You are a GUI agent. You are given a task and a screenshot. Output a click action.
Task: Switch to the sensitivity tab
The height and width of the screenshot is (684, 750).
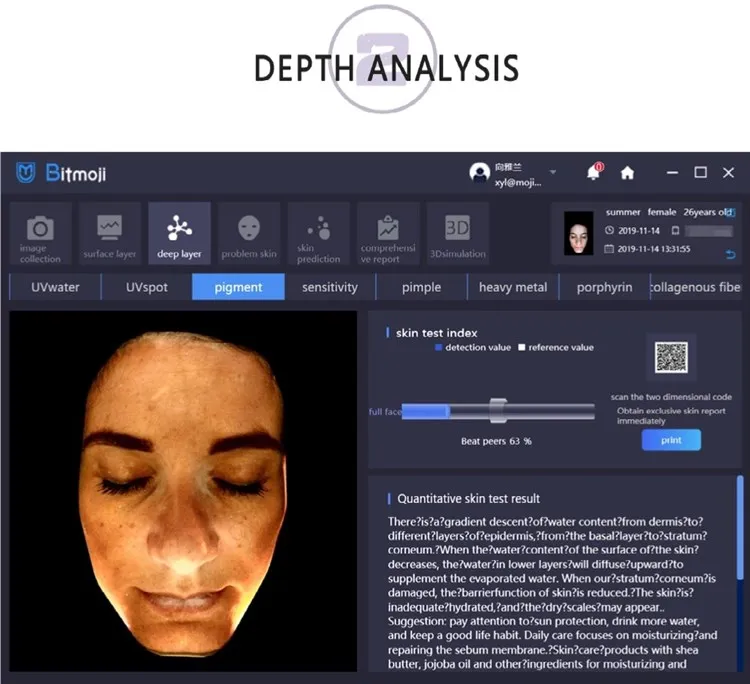tap(330, 287)
